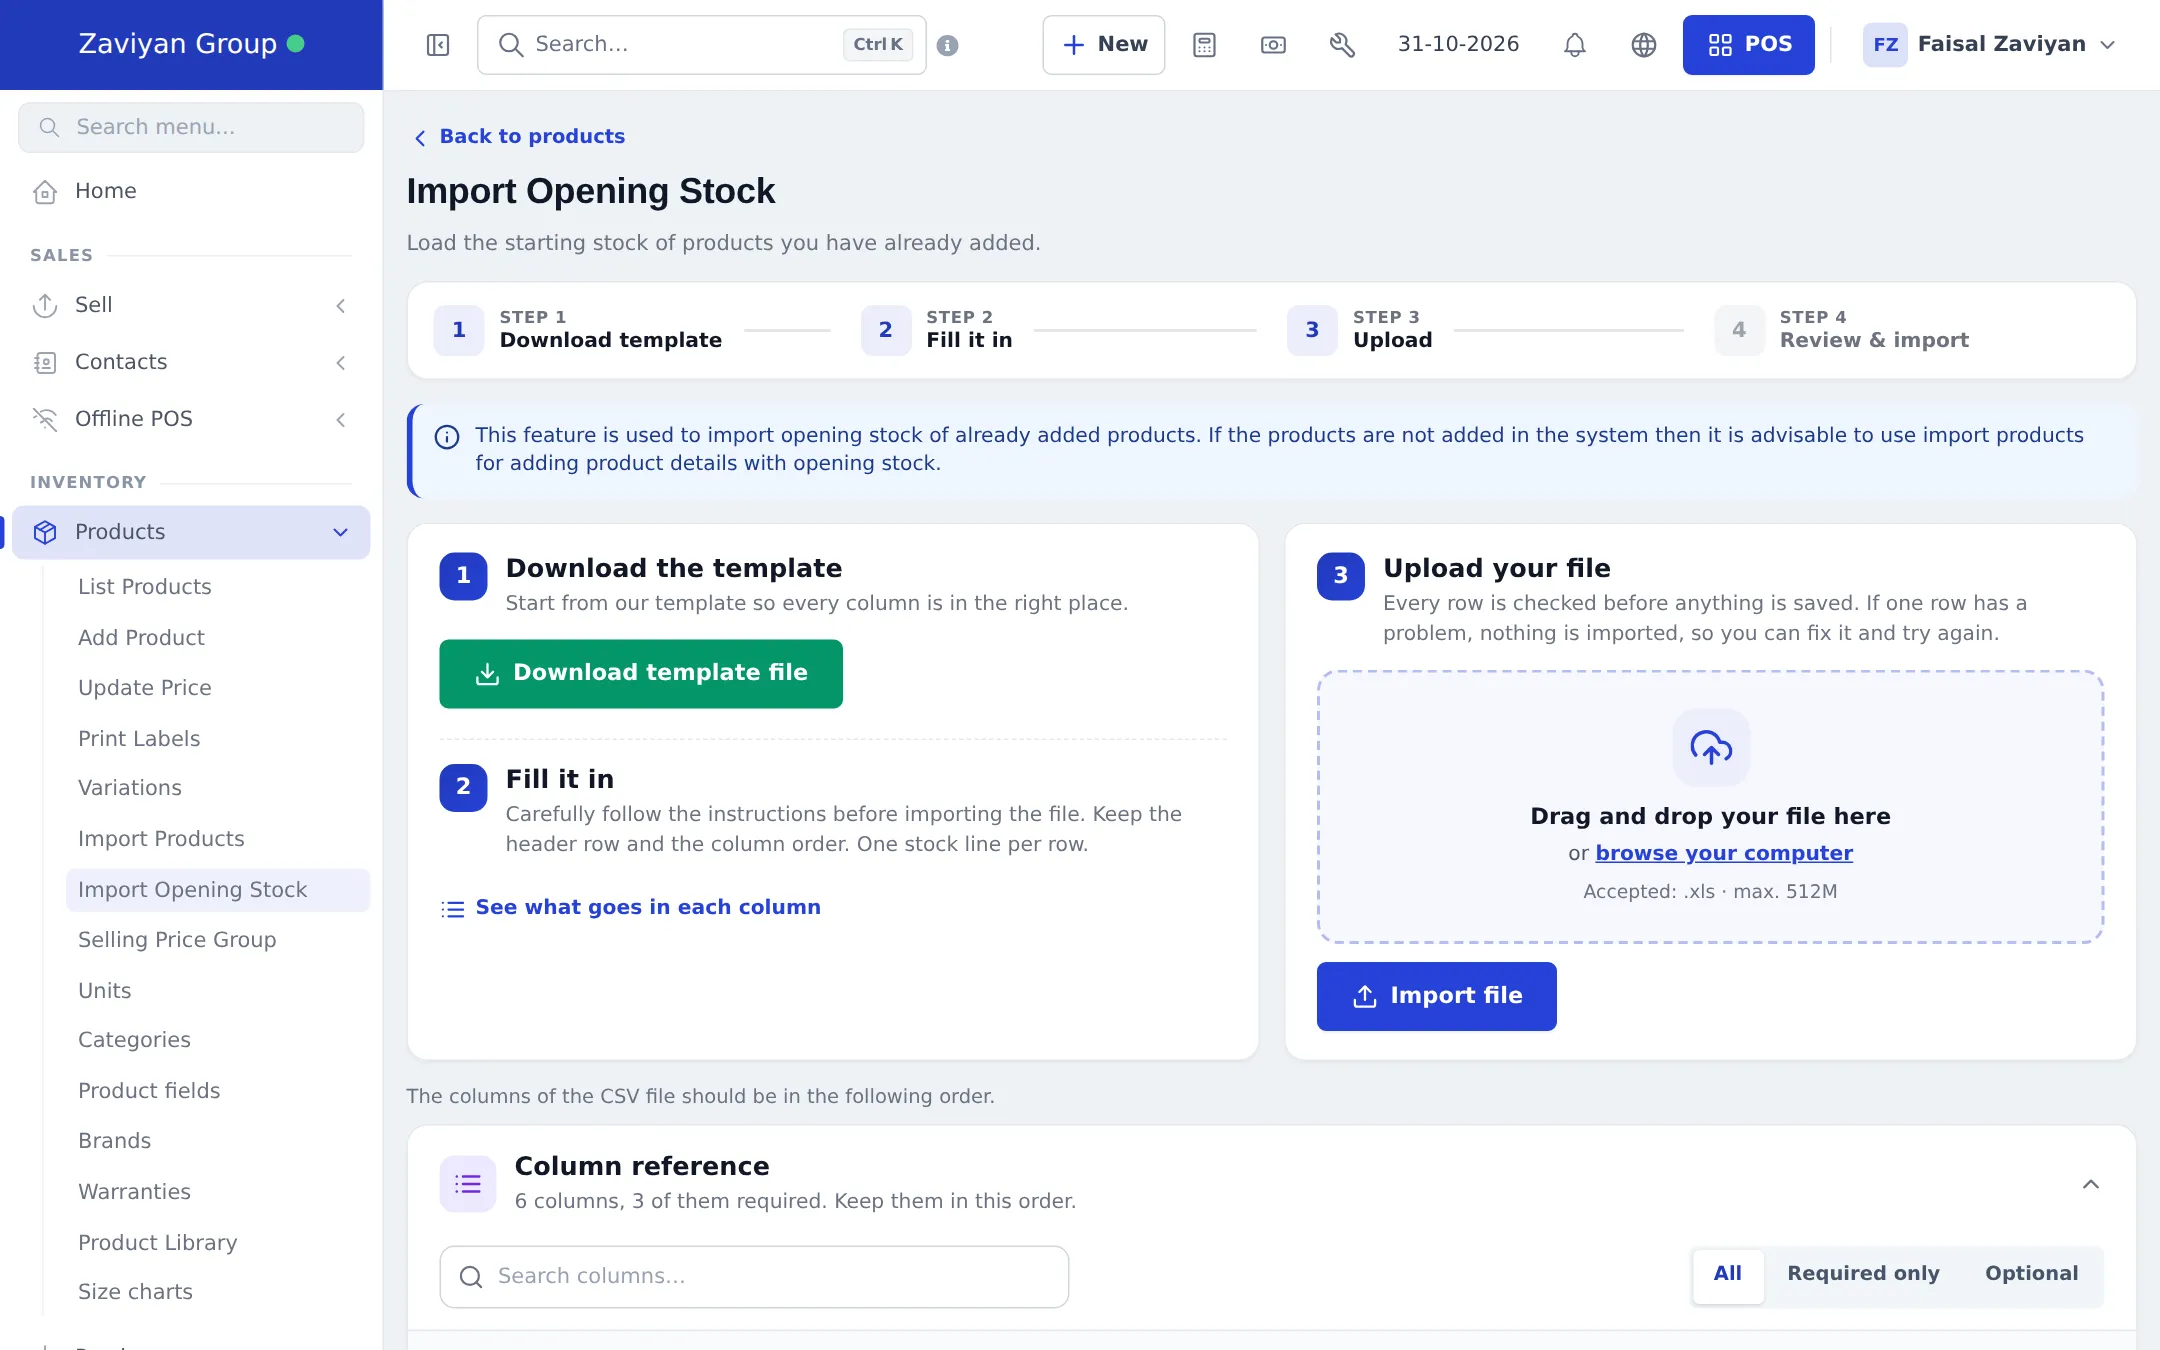
Task: Click the Contacts address book icon
Action: click(45, 362)
